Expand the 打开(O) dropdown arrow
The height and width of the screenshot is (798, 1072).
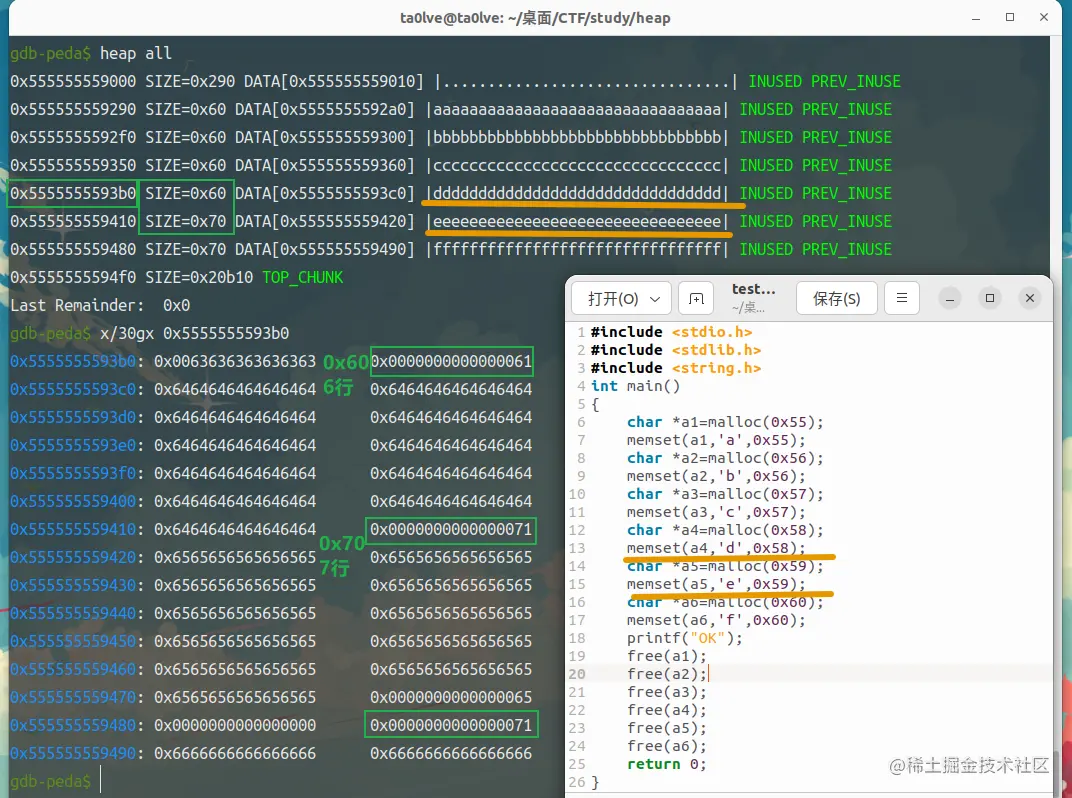[655, 300]
